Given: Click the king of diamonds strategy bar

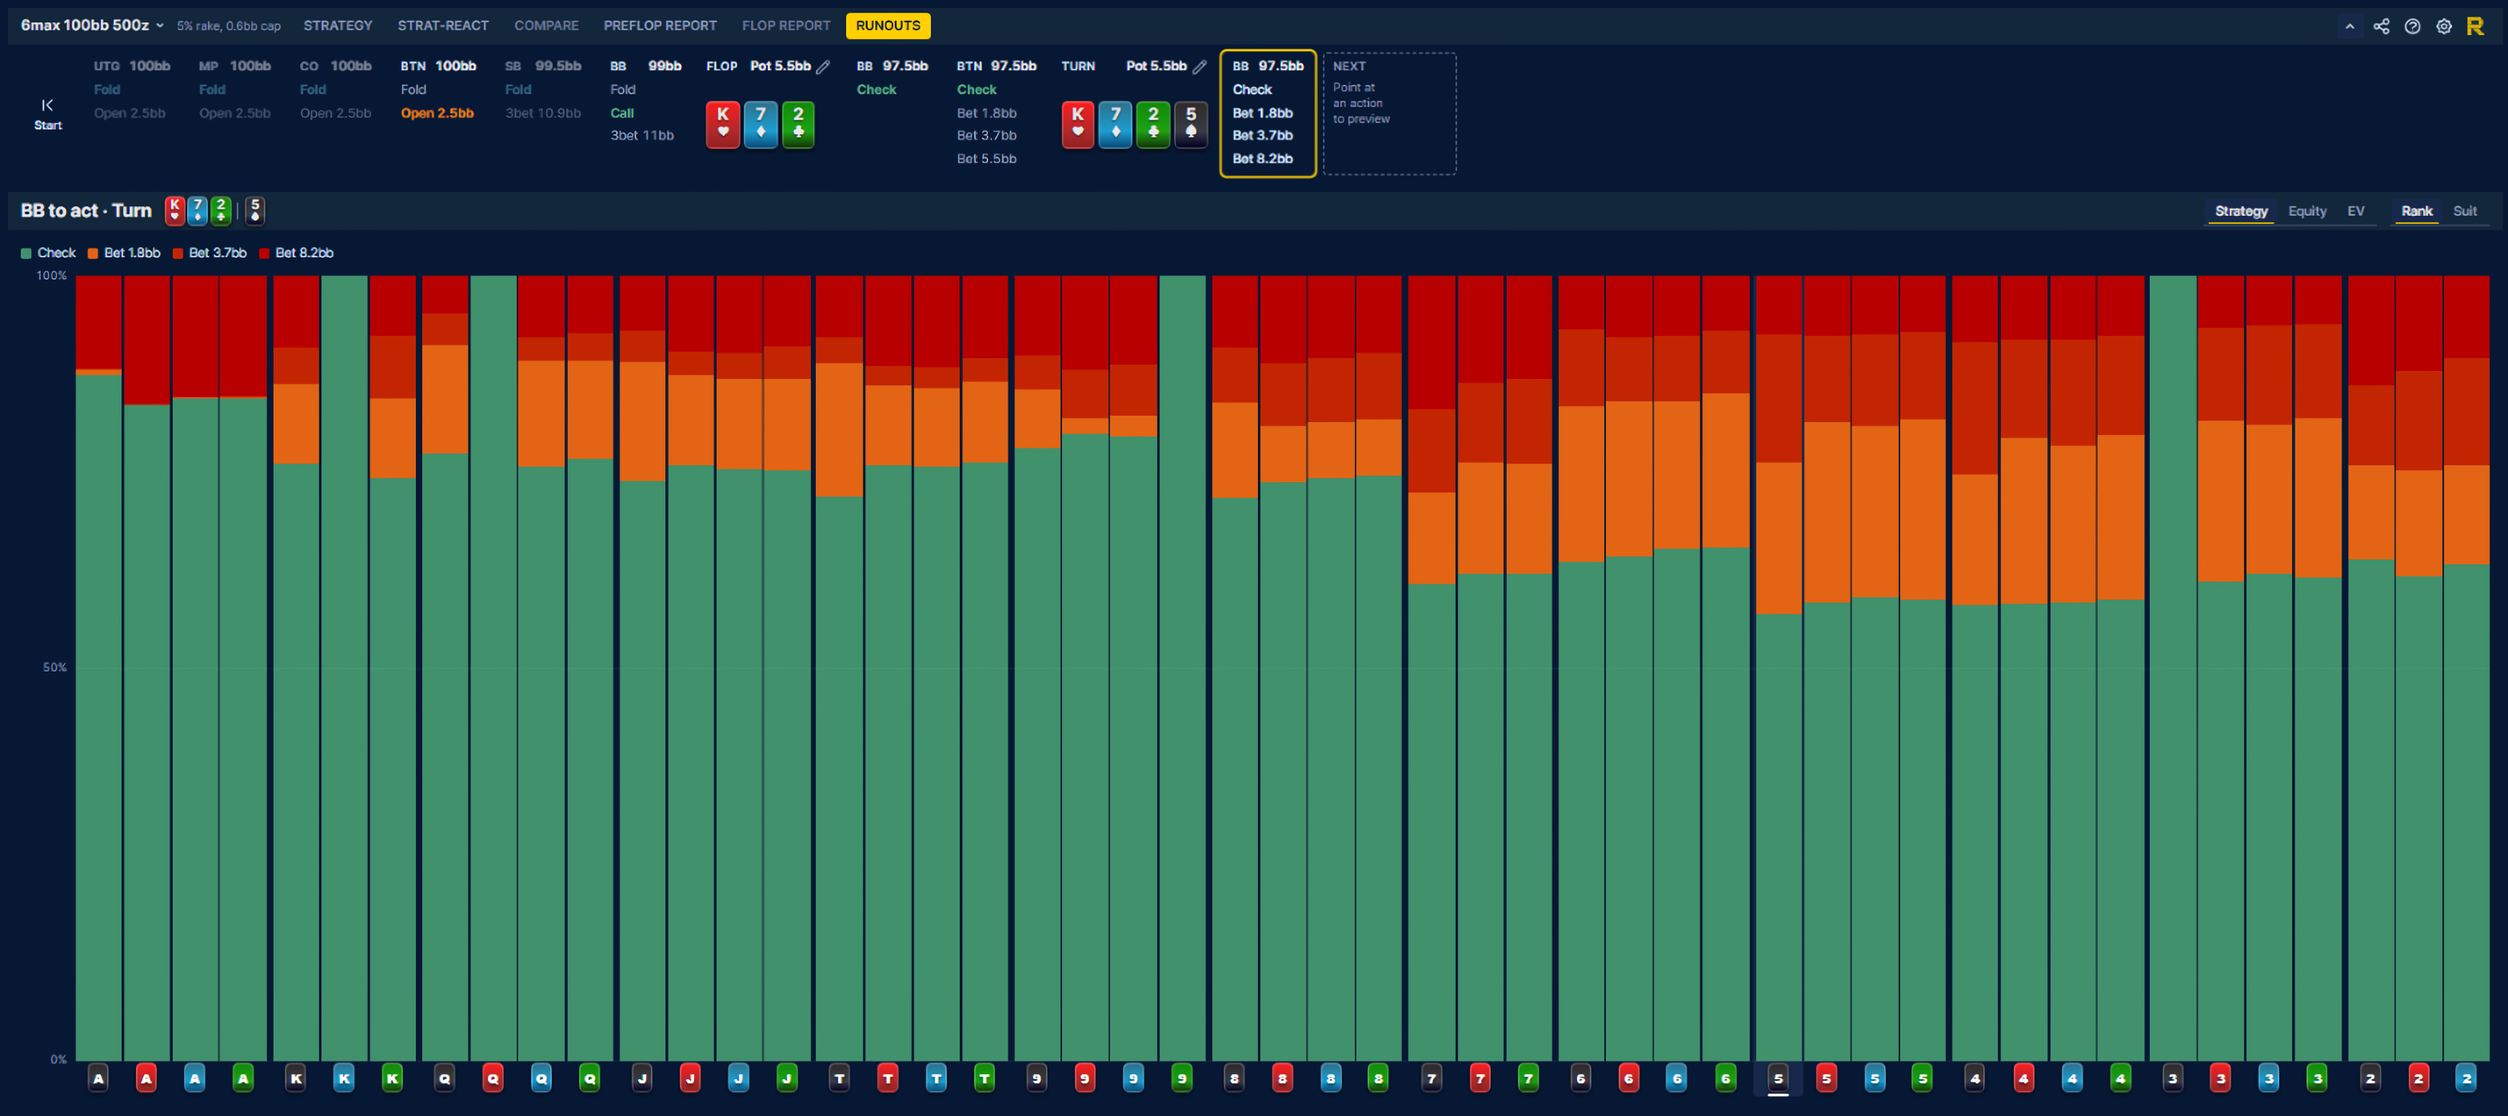Looking at the screenshot, I should [344, 667].
